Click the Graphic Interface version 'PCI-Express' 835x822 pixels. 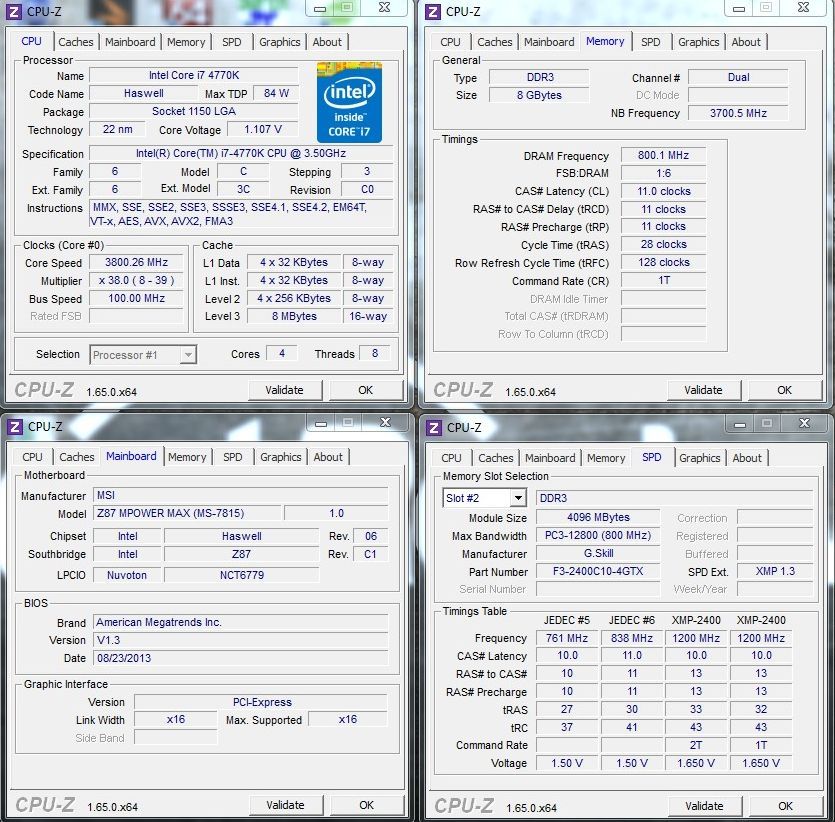pyautogui.click(x=261, y=702)
